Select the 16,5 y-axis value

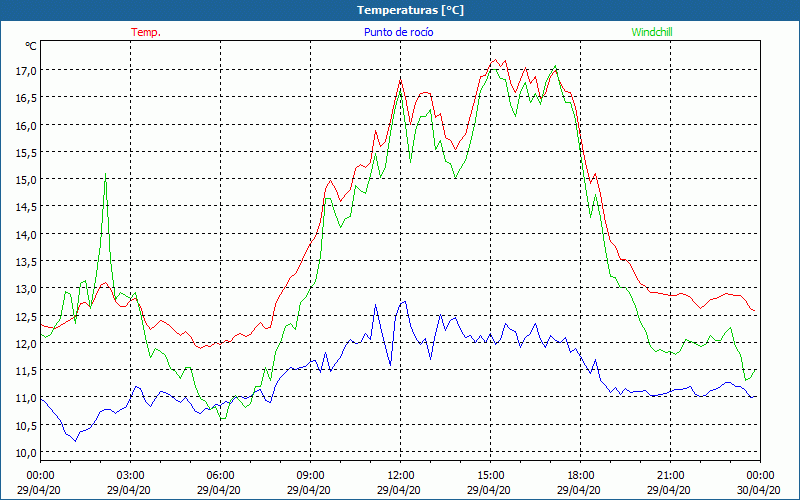(26, 98)
